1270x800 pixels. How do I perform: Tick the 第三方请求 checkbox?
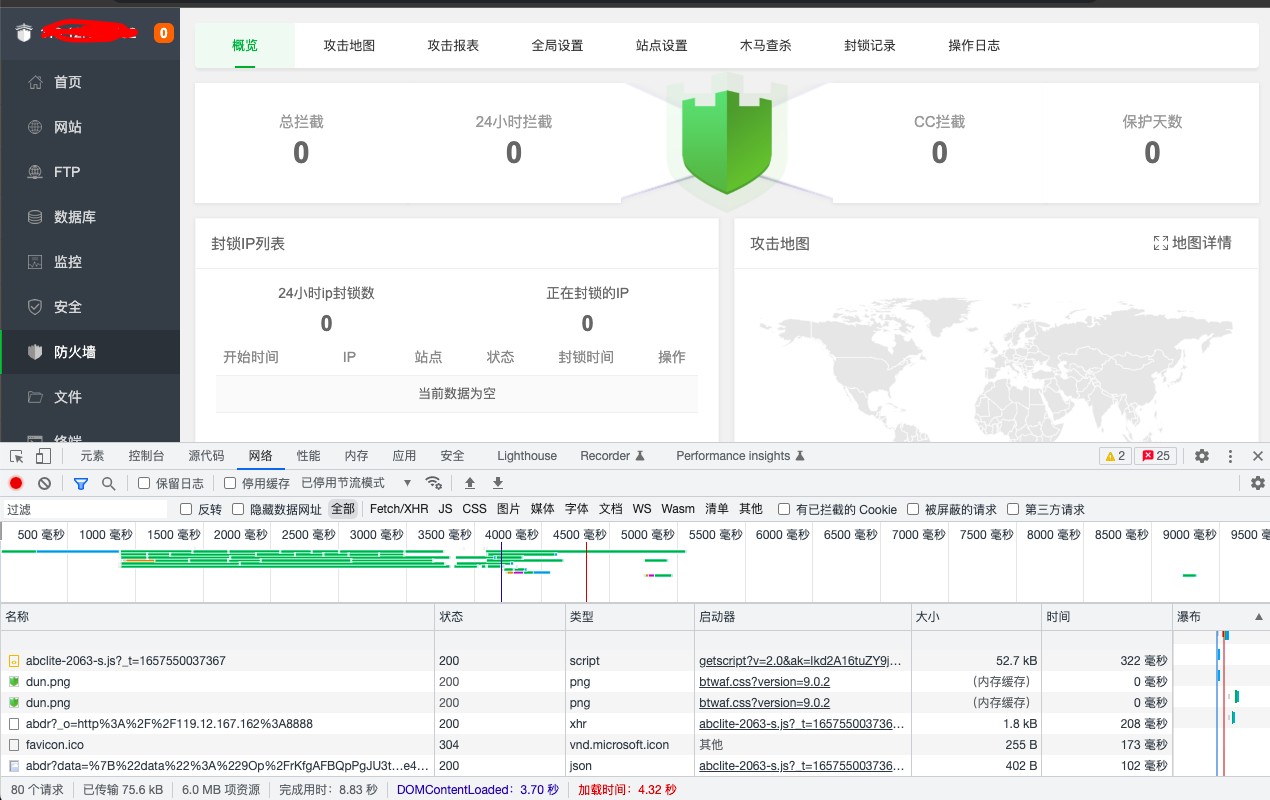click(x=1013, y=509)
